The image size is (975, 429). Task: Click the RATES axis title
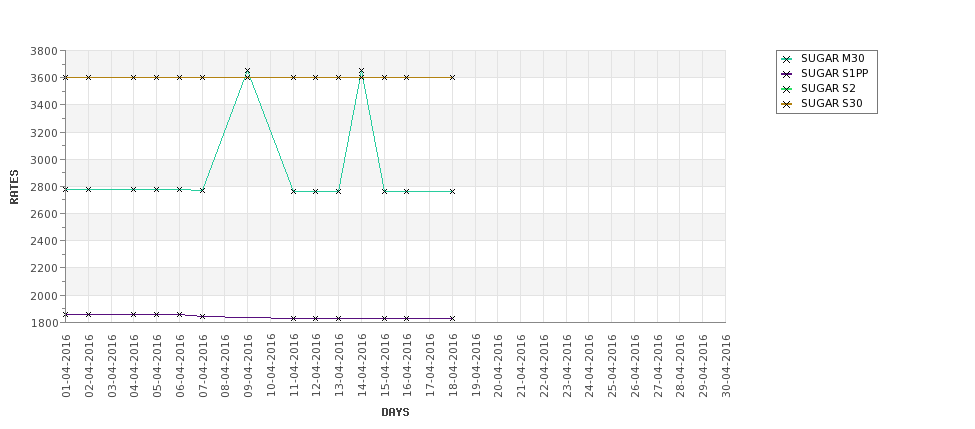point(14,187)
